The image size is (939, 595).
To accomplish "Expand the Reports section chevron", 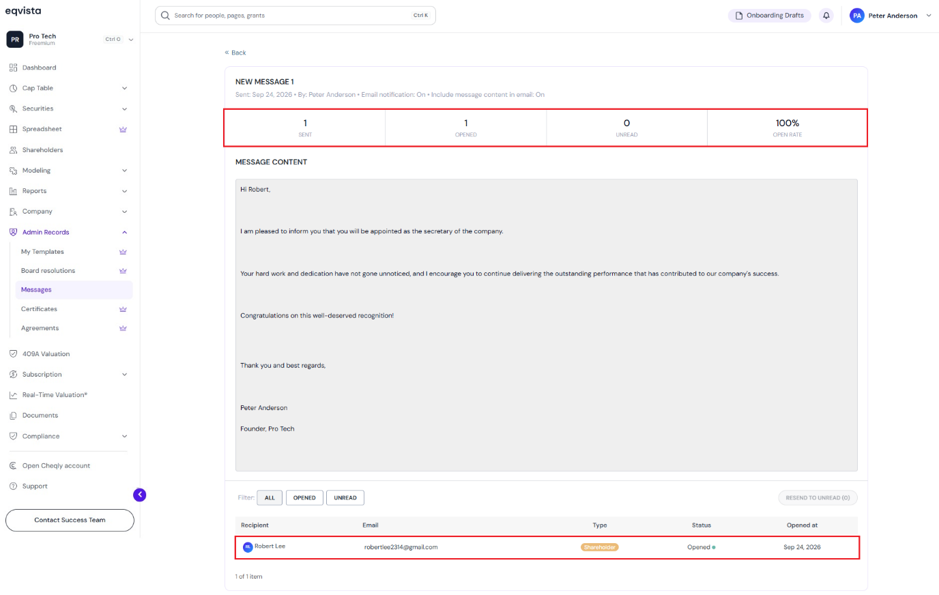I will click(x=125, y=191).
